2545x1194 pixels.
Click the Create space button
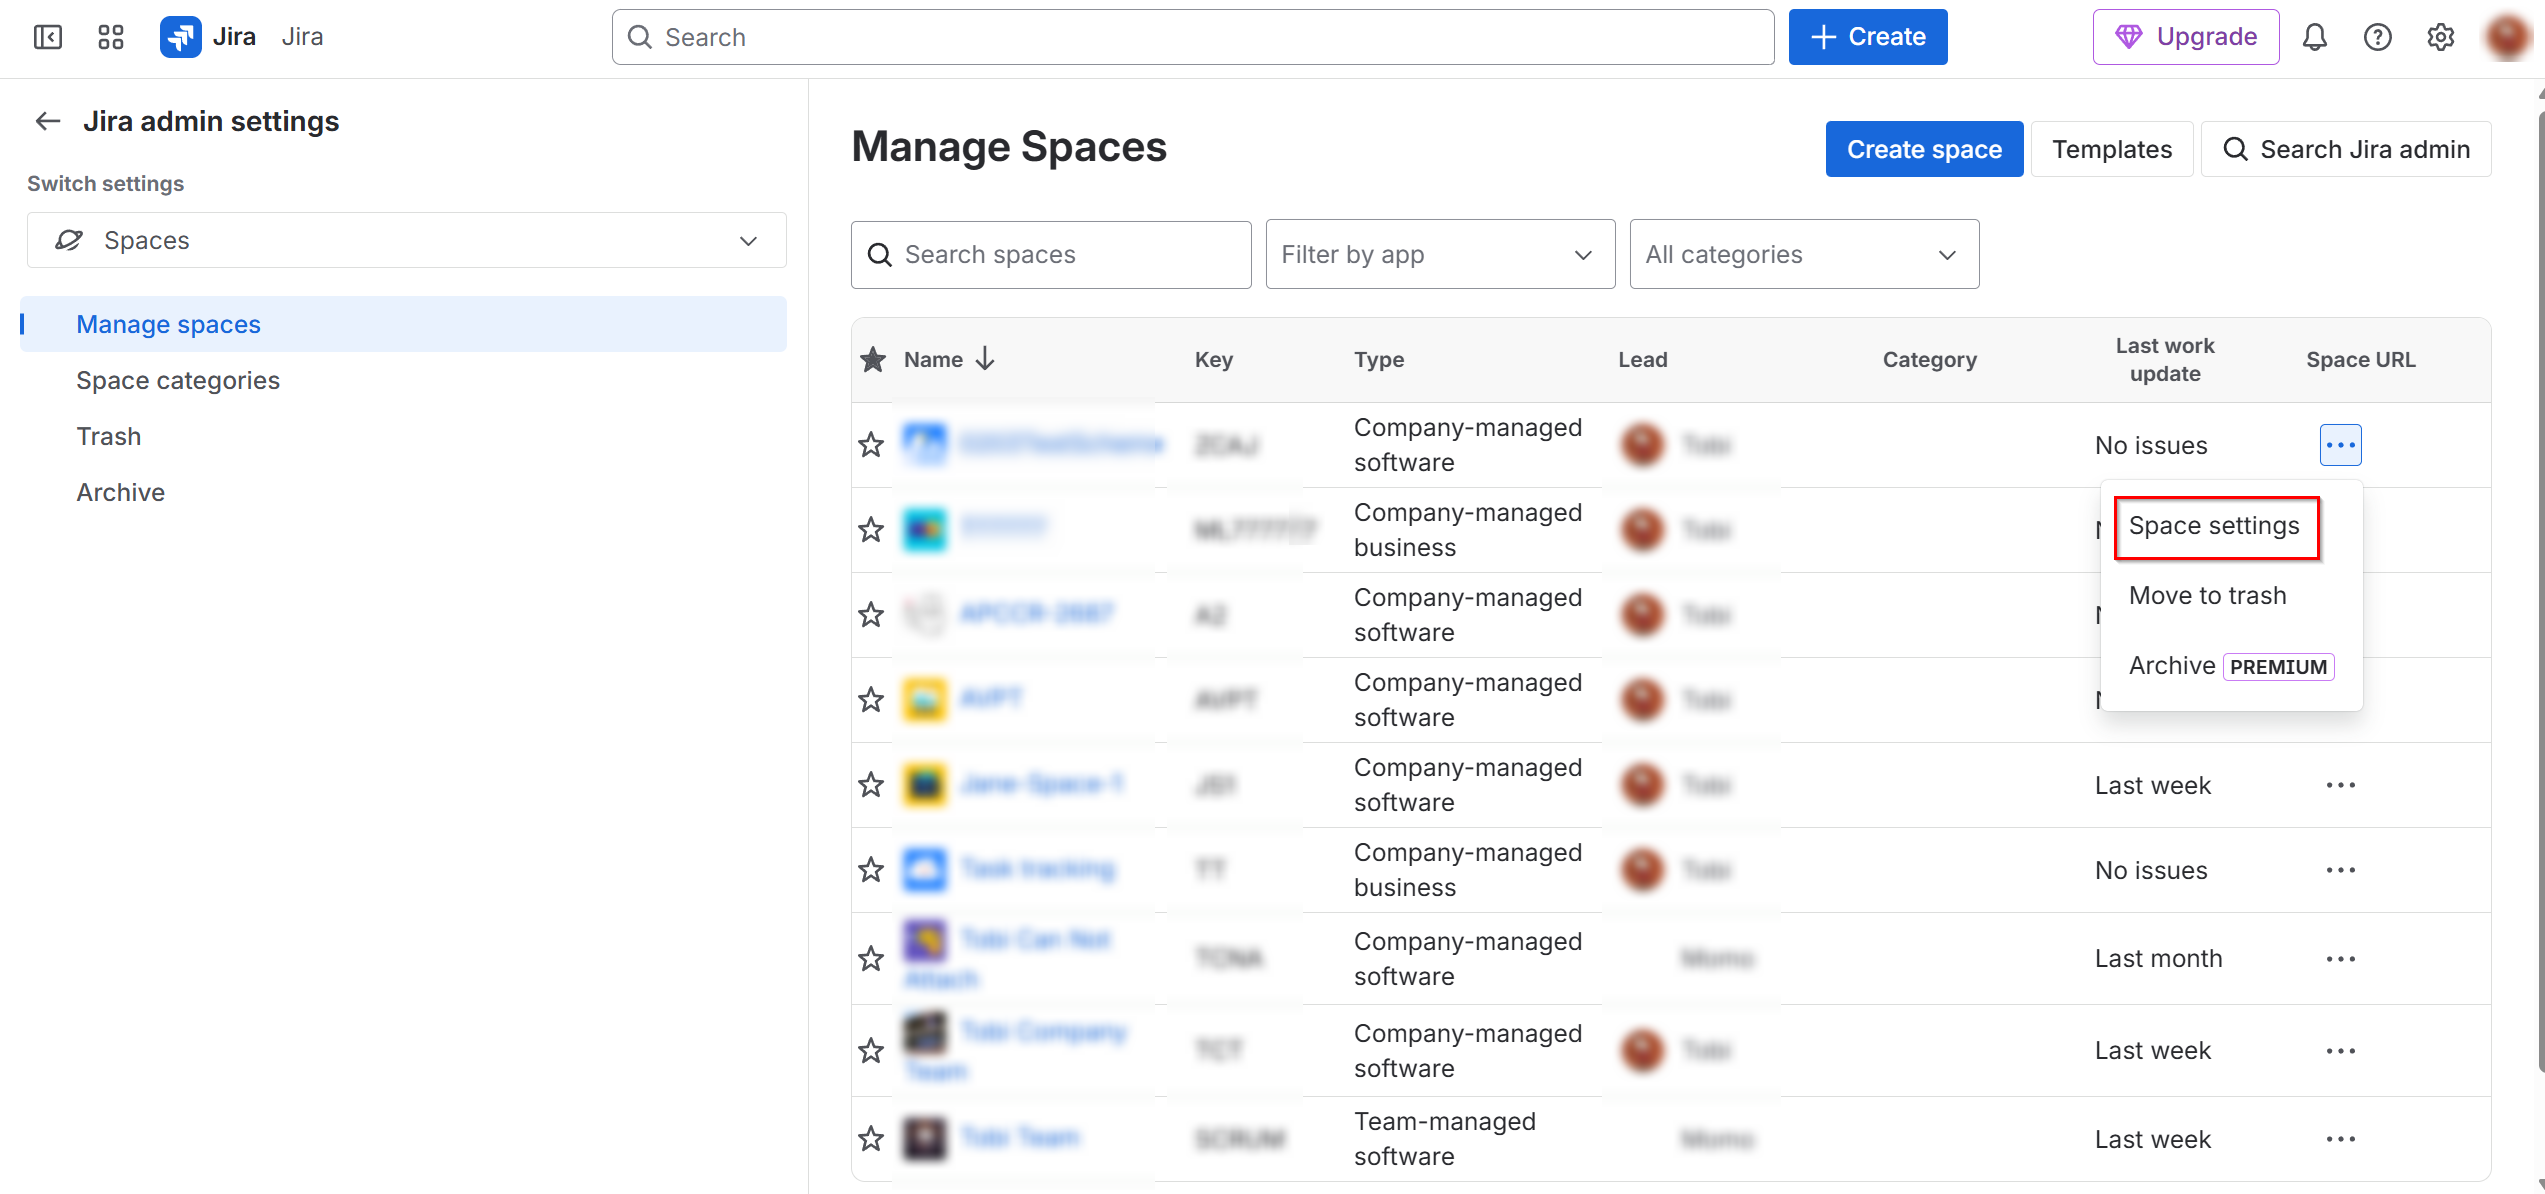(1923, 148)
